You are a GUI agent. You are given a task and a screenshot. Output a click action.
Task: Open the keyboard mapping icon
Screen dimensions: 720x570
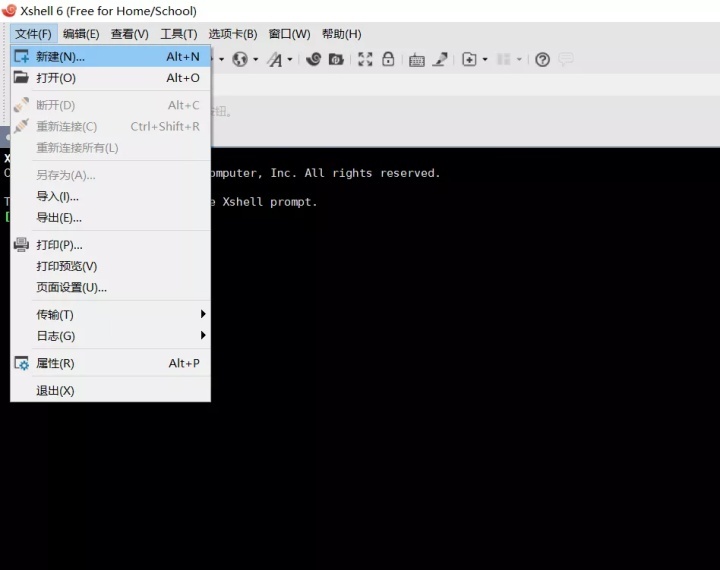click(x=416, y=60)
